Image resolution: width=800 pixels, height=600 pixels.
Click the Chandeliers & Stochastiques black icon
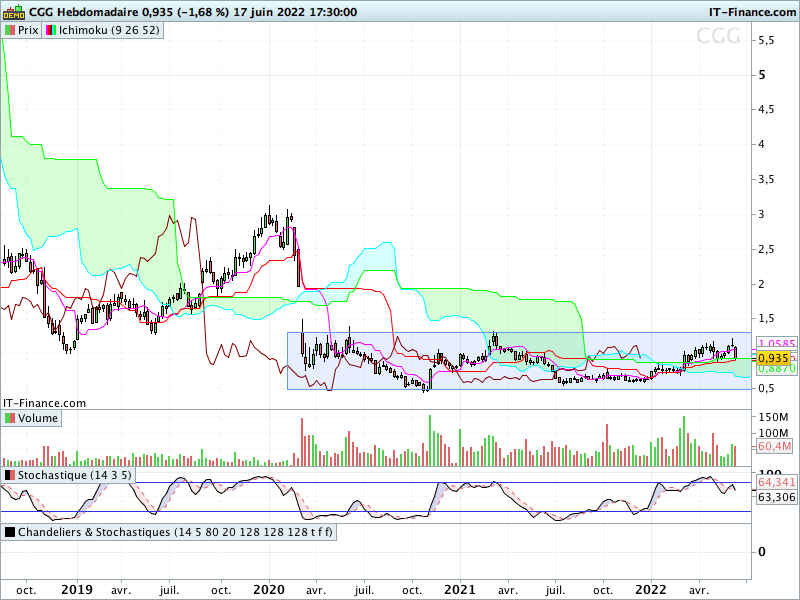[x=10, y=532]
